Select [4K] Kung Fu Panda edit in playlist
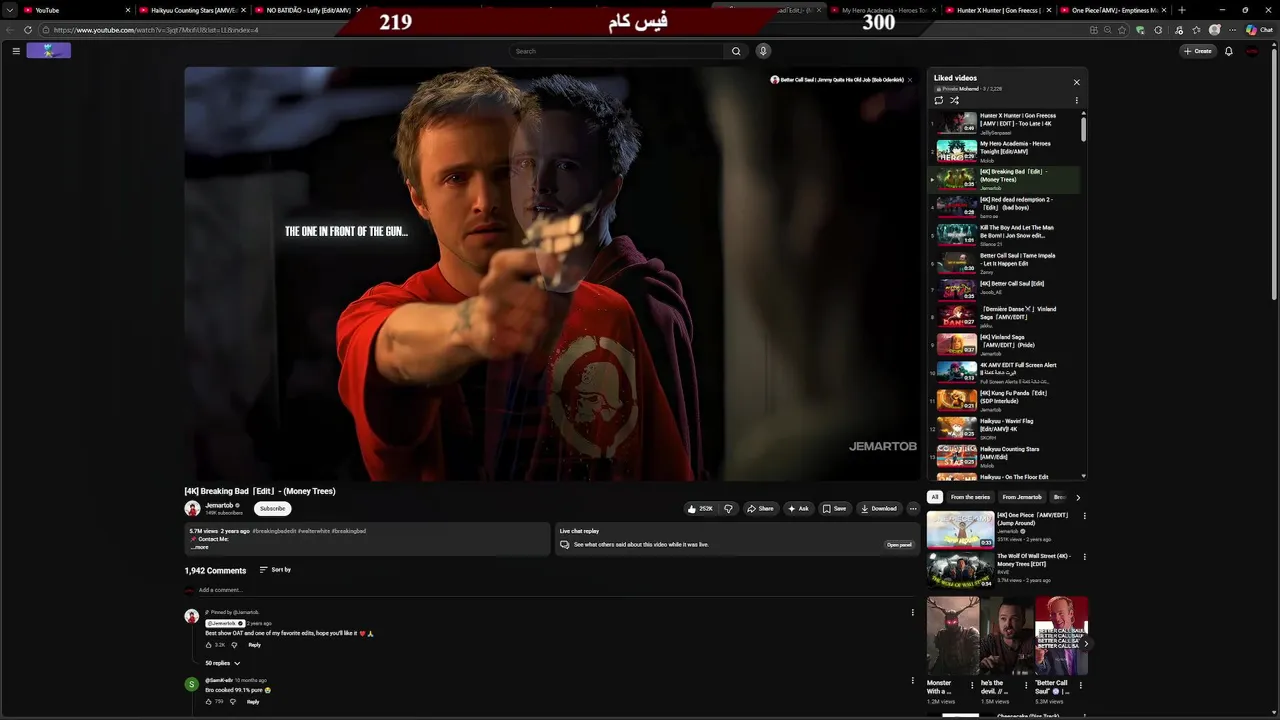 point(1003,400)
